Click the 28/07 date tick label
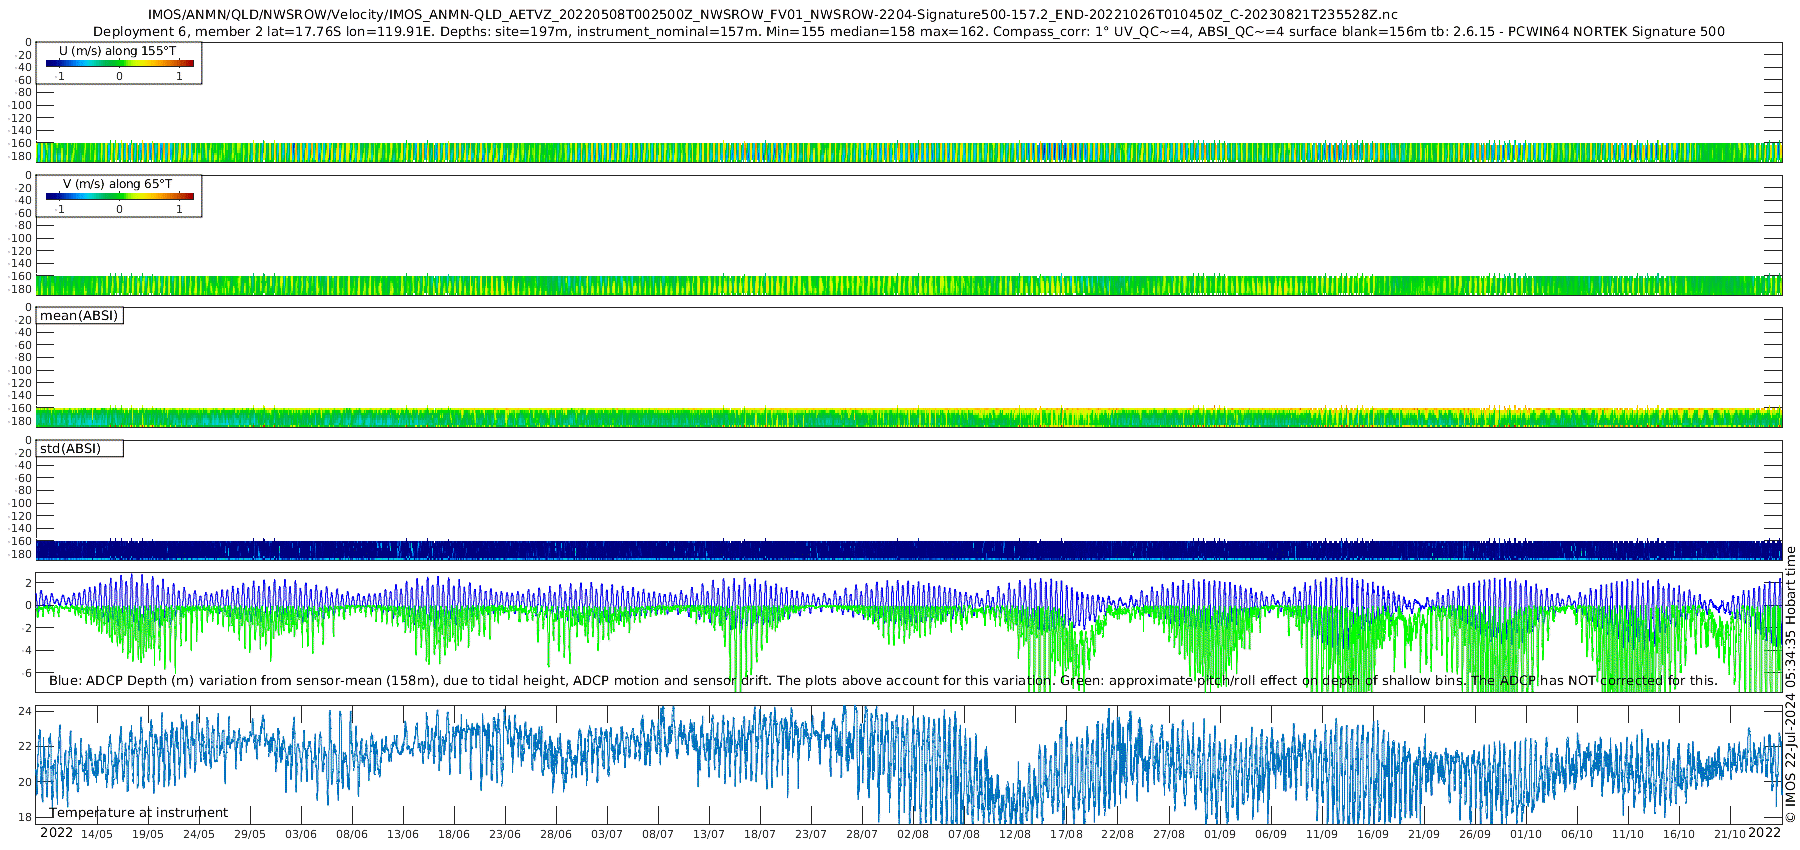This screenshot has width=1800, height=850. (x=862, y=835)
